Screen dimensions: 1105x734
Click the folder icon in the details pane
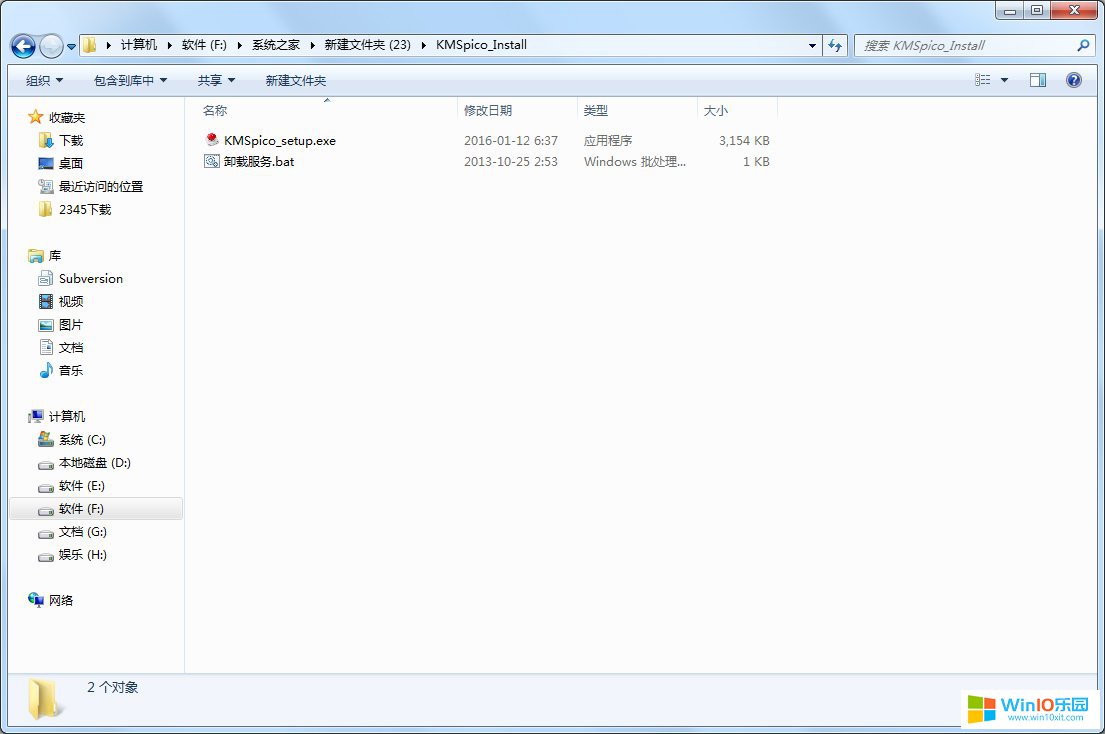[44, 699]
